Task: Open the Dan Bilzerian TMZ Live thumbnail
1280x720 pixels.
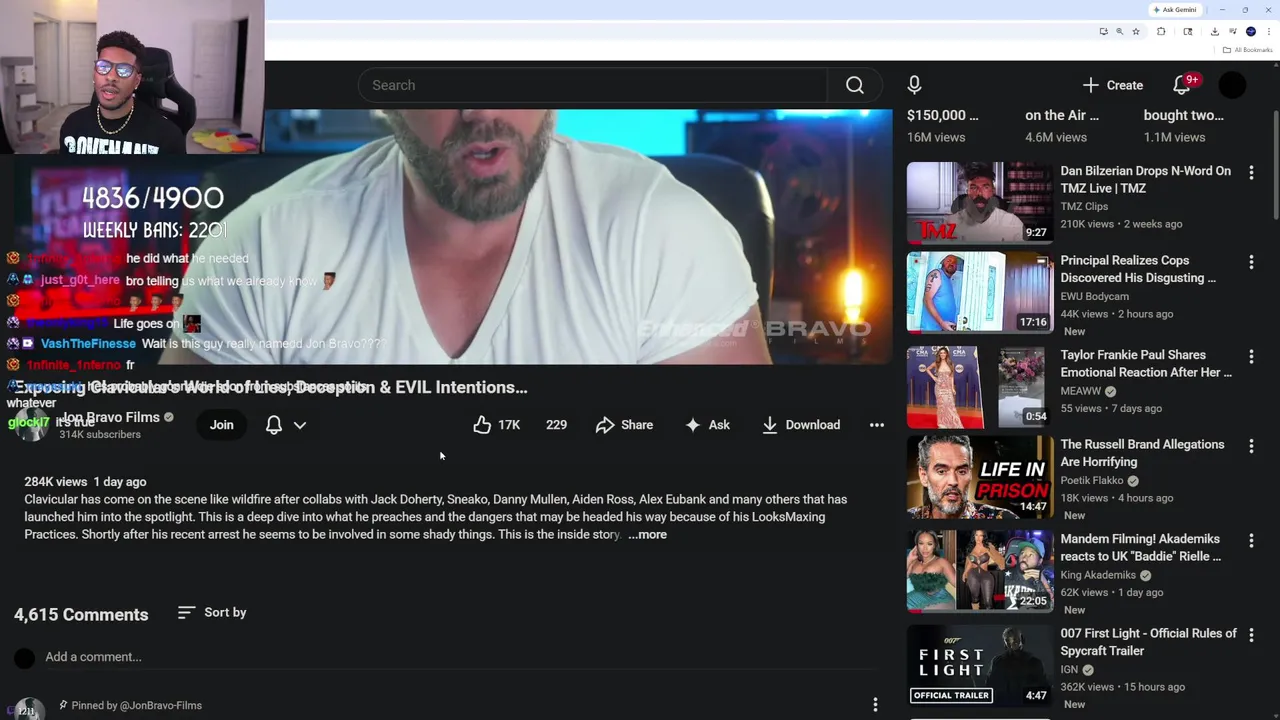Action: (x=980, y=202)
